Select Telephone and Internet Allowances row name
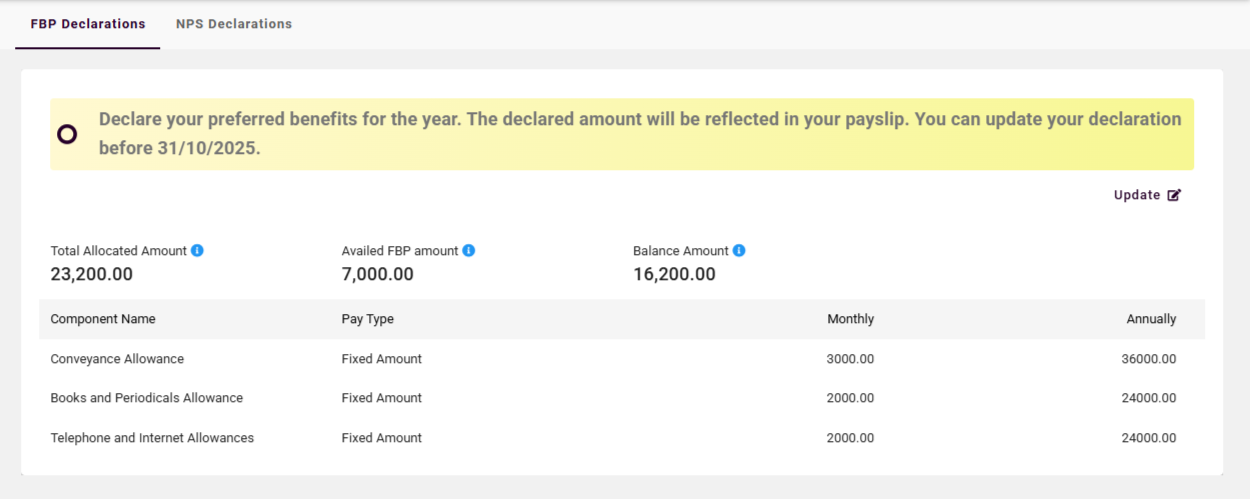This screenshot has height=499, width=1250. tap(152, 438)
